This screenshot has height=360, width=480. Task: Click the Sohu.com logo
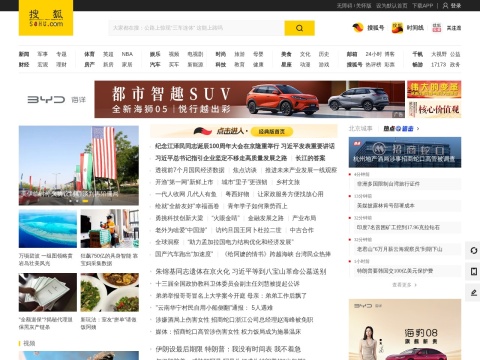[46, 18]
